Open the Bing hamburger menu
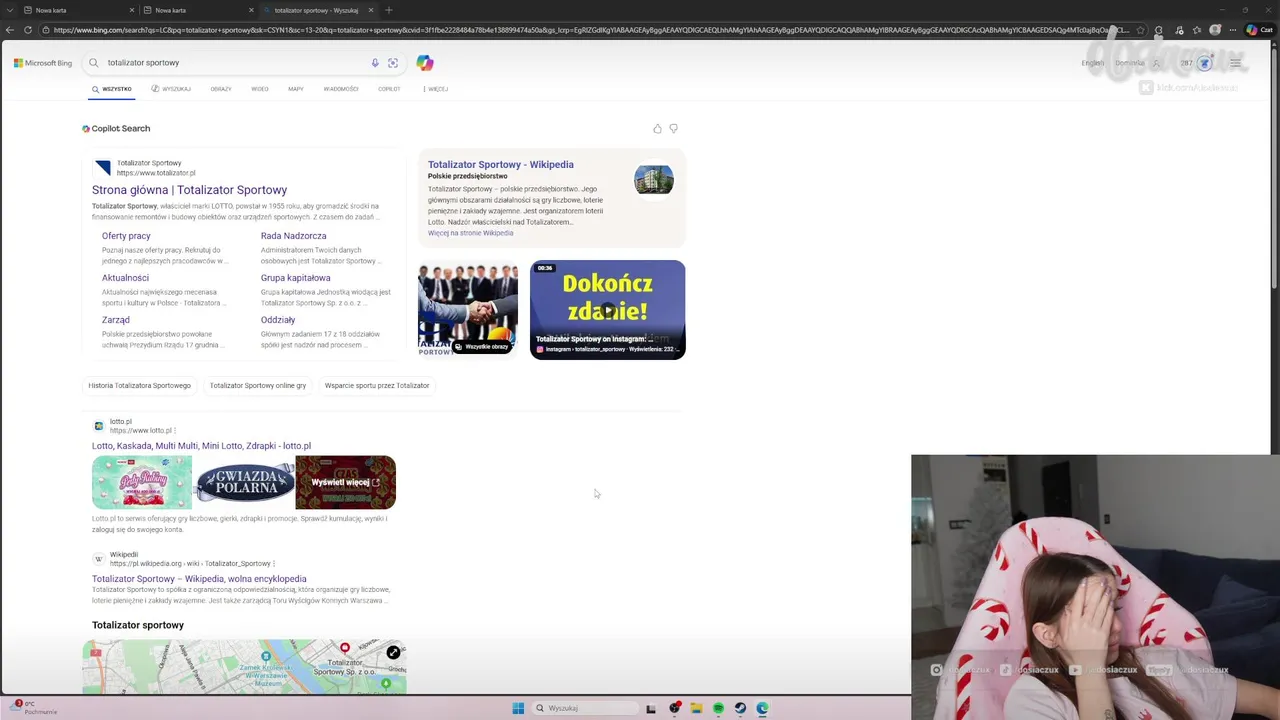1280x720 pixels. click(1236, 63)
